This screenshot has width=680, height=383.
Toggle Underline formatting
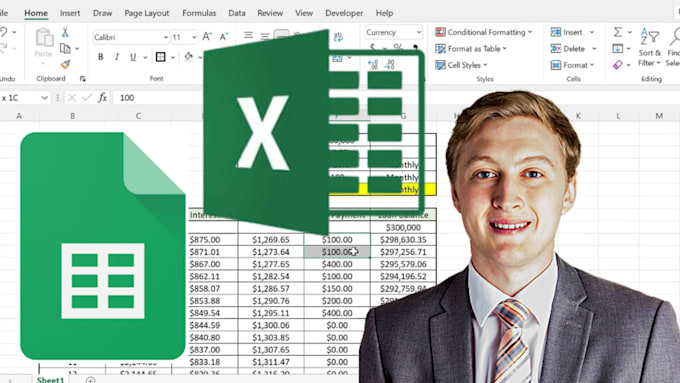click(x=133, y=57)
